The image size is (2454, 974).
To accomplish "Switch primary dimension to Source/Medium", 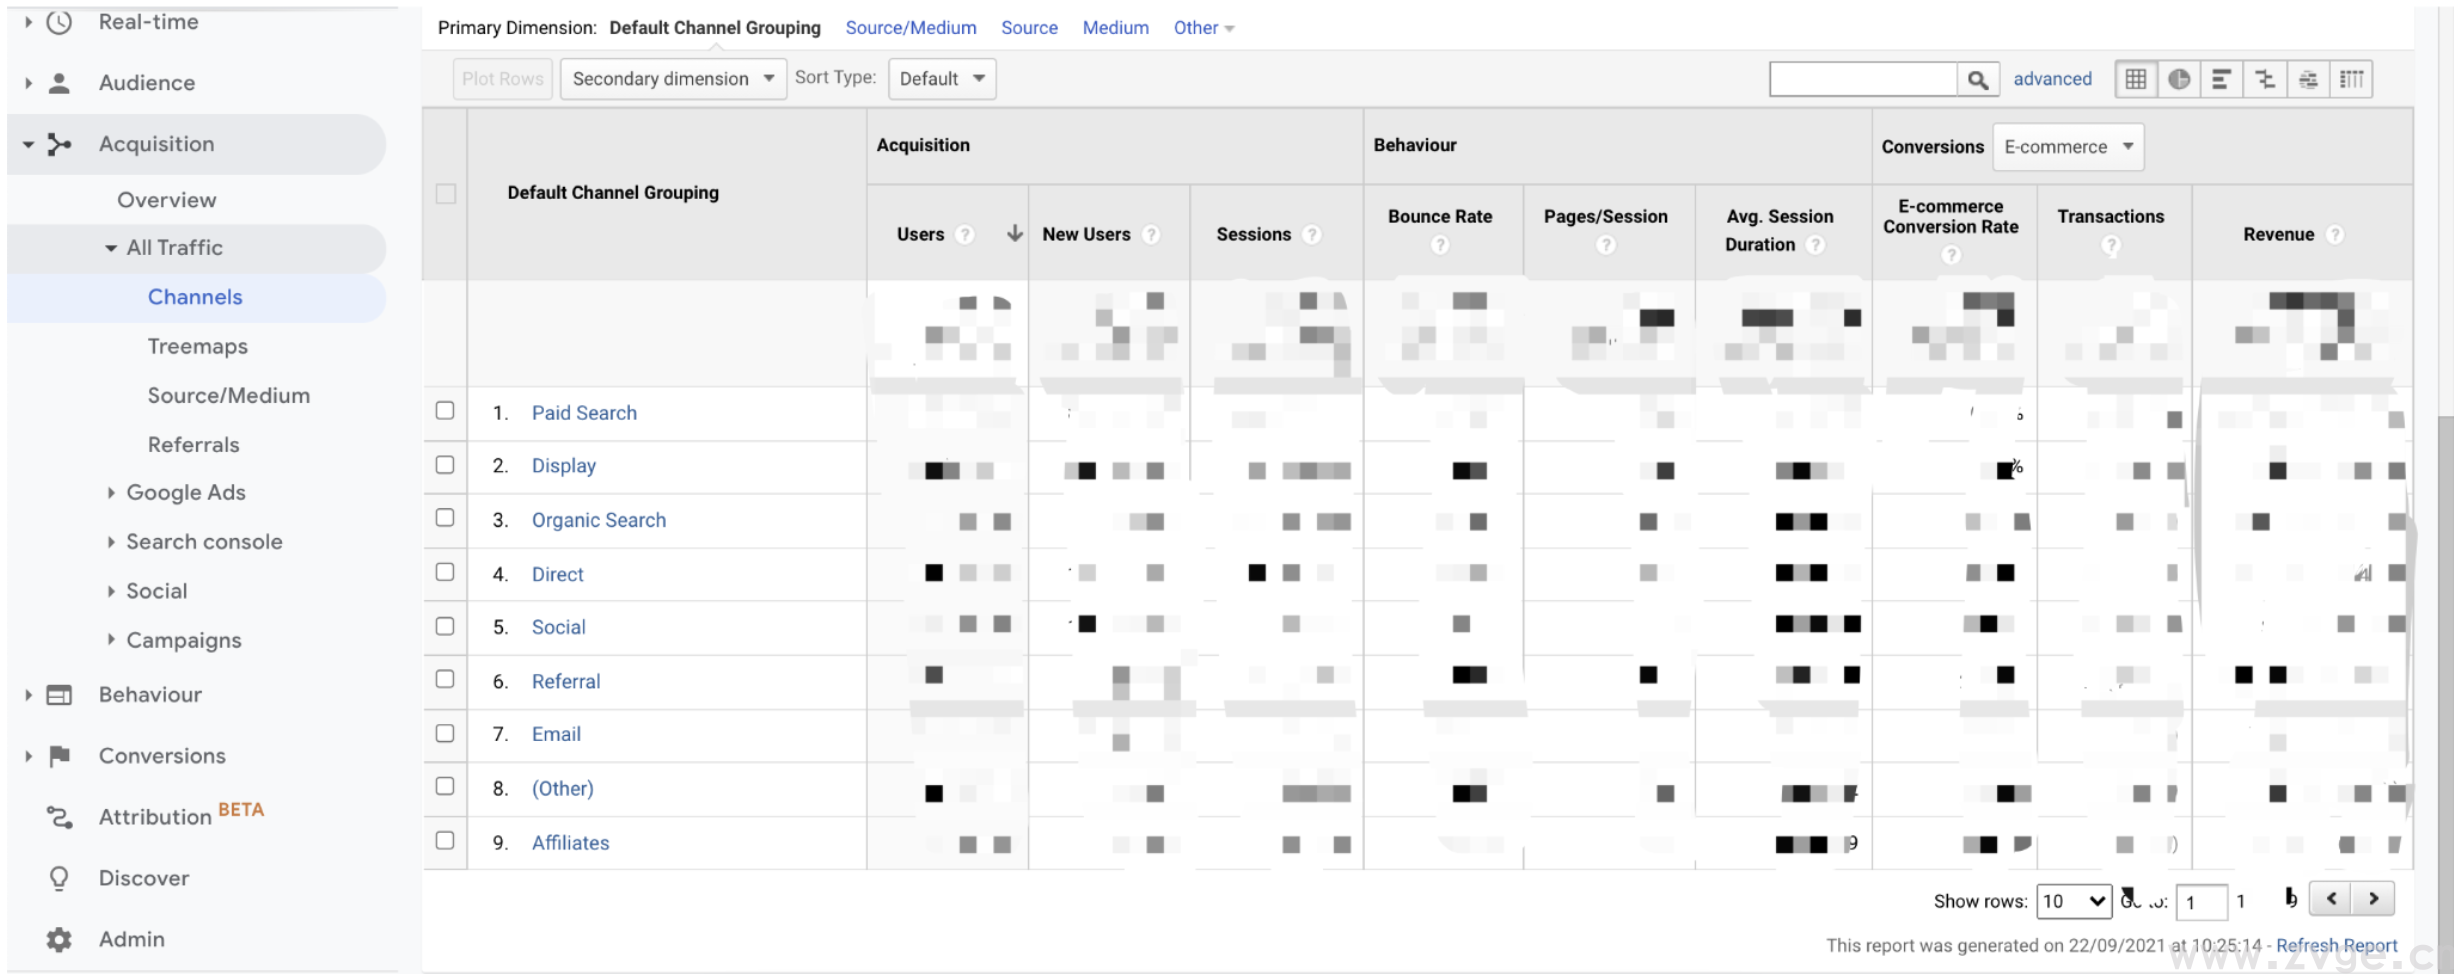I will 910,28.
